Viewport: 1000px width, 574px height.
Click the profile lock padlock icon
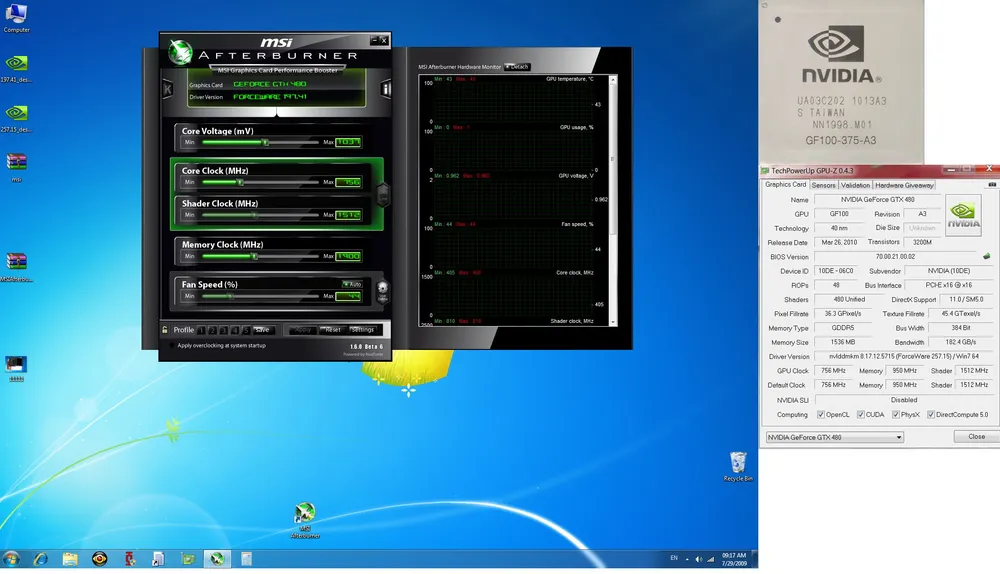click(x=165, y=329)
